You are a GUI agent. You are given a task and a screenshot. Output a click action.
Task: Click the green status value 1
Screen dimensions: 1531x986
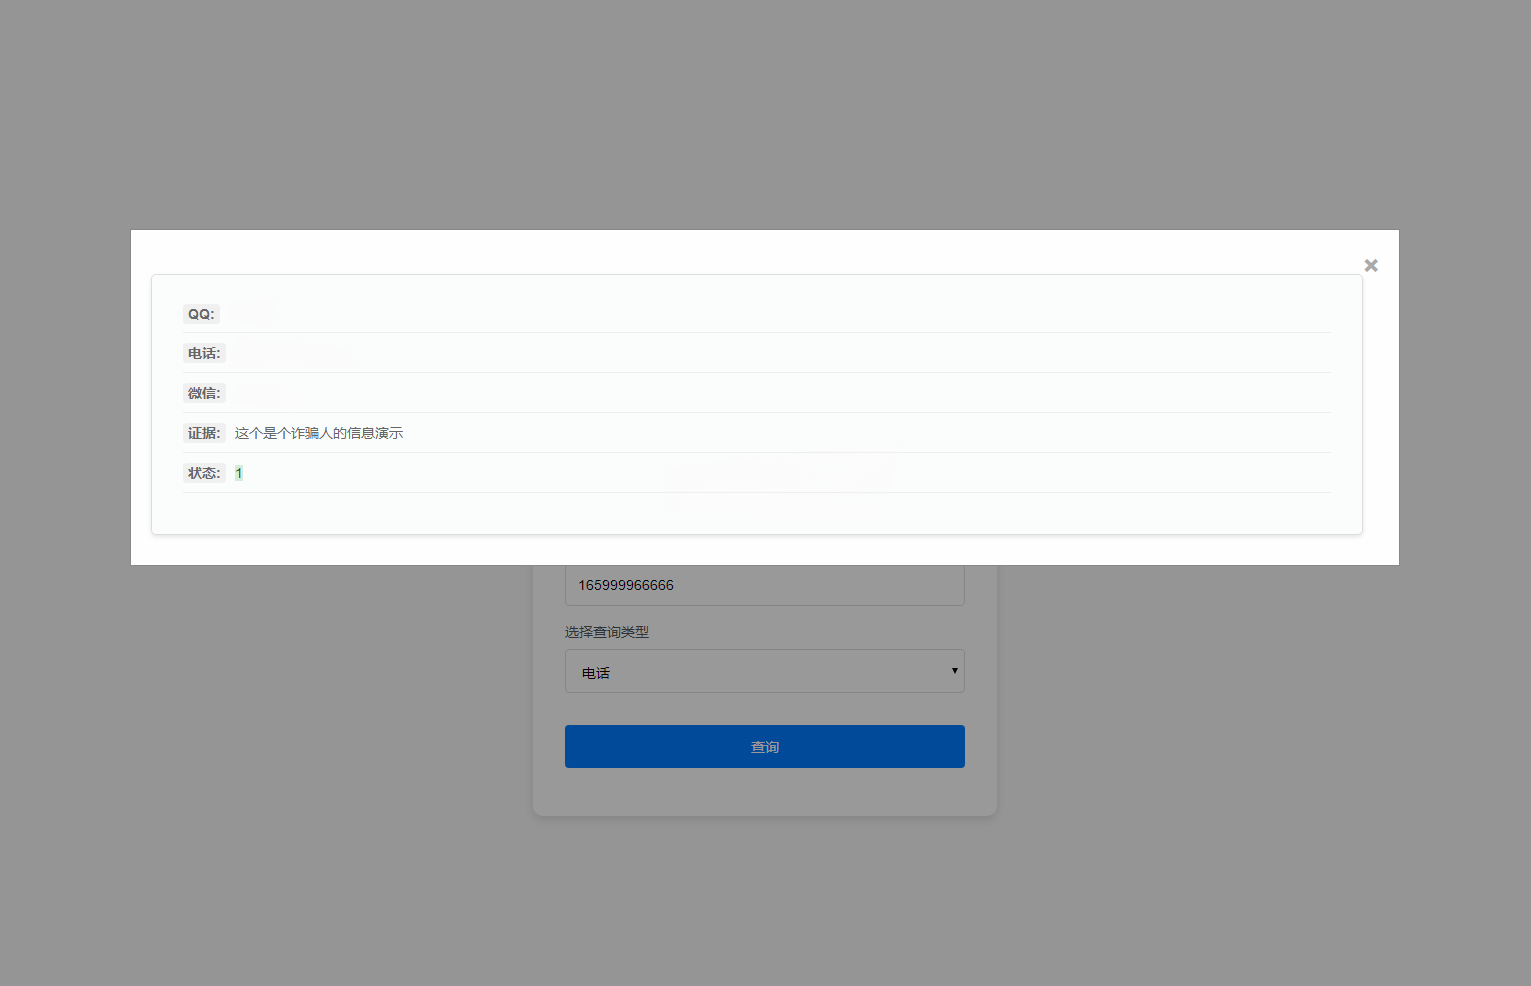[239, 473]
